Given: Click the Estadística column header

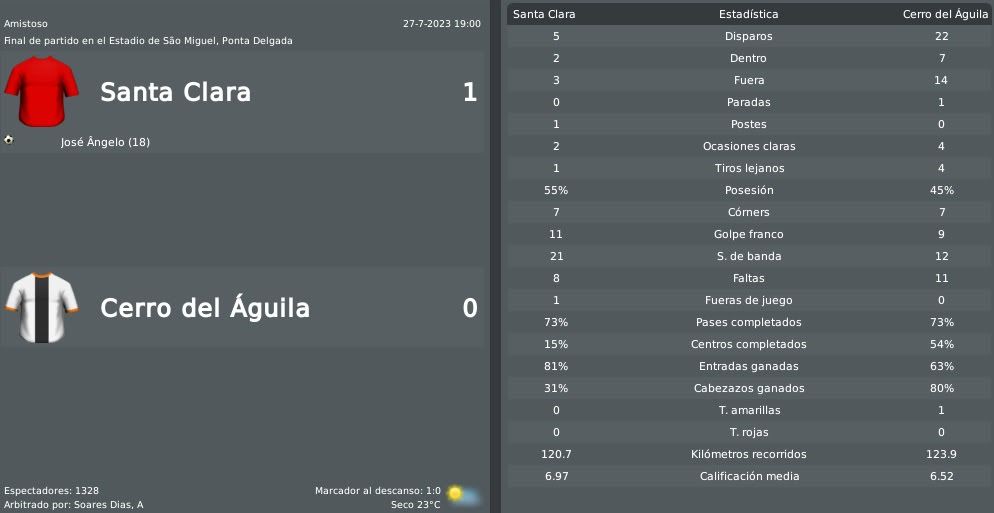Looking at the screenshot, I should [x=749, y=14].
